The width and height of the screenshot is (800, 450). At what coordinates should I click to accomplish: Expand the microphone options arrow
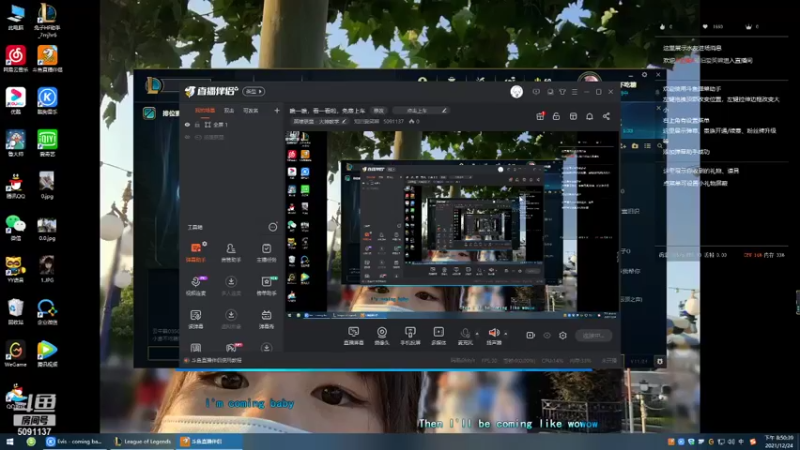[477, 334]
